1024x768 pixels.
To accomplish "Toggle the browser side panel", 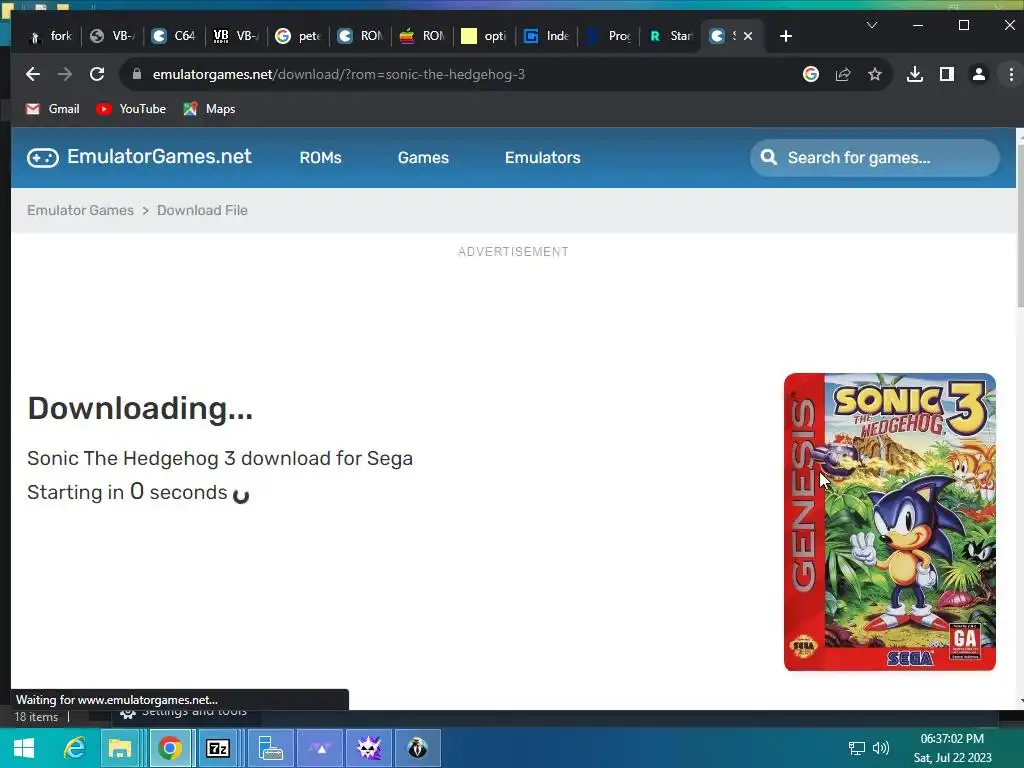I will (946, 74).
